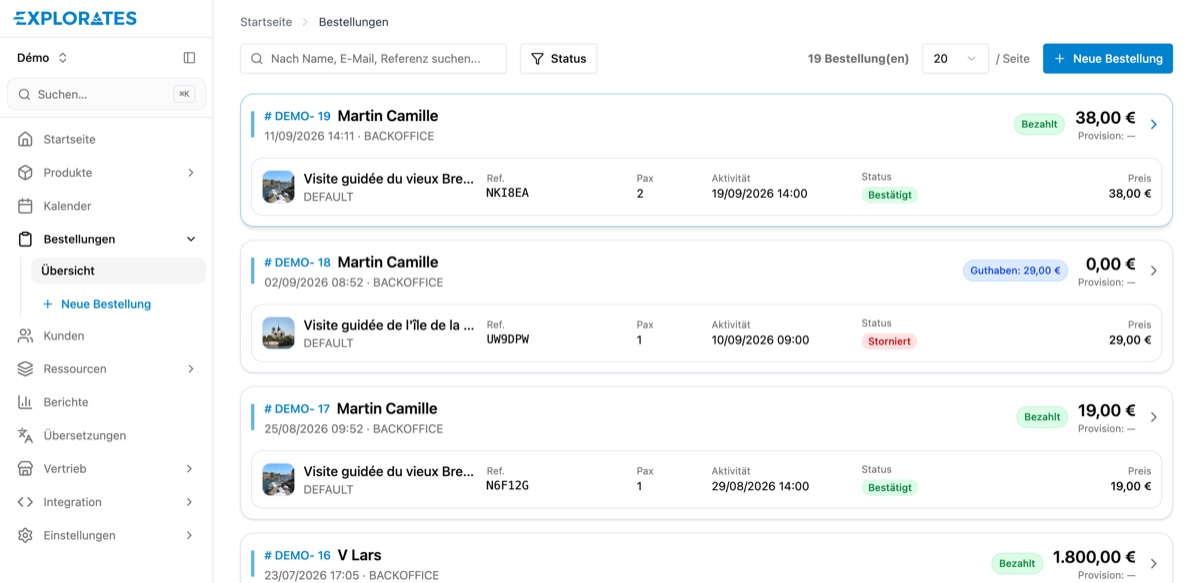This screenshot has width=1200, height=583.
Task: Open the DEMO-18 tour thumbnail
Action: pos(278,333)
